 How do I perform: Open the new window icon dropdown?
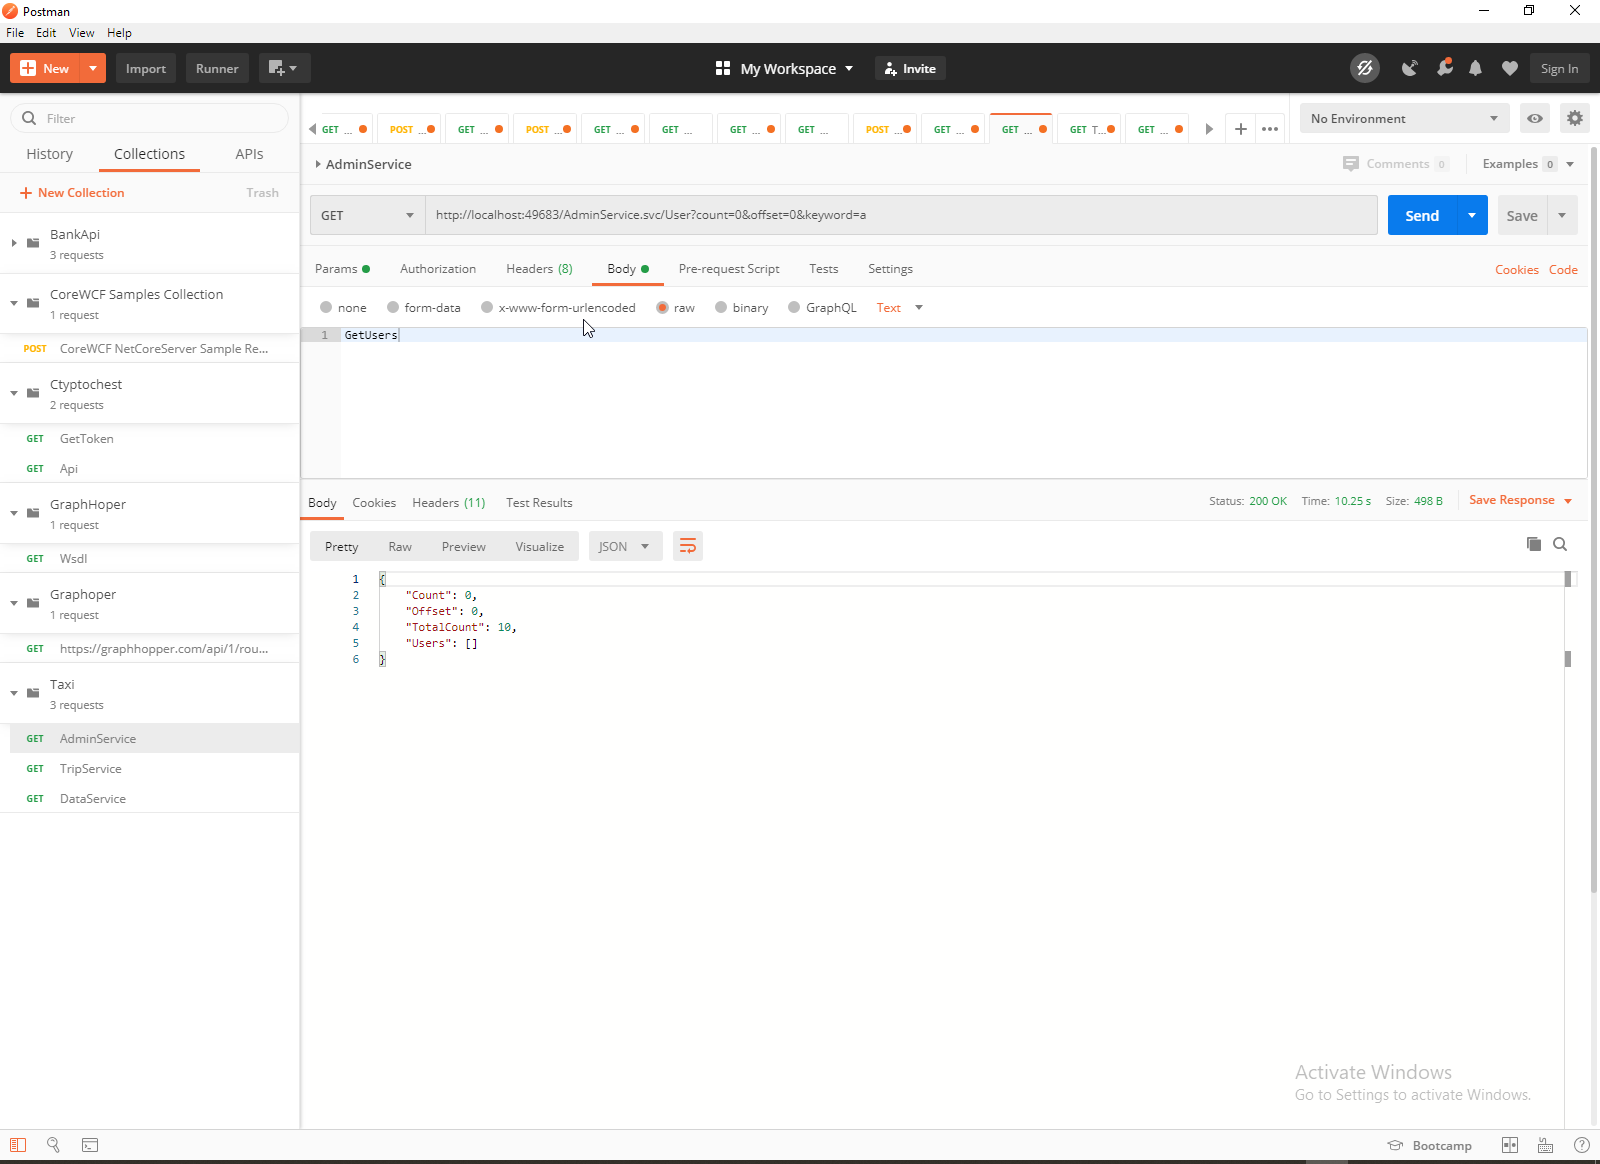point(284,68)
